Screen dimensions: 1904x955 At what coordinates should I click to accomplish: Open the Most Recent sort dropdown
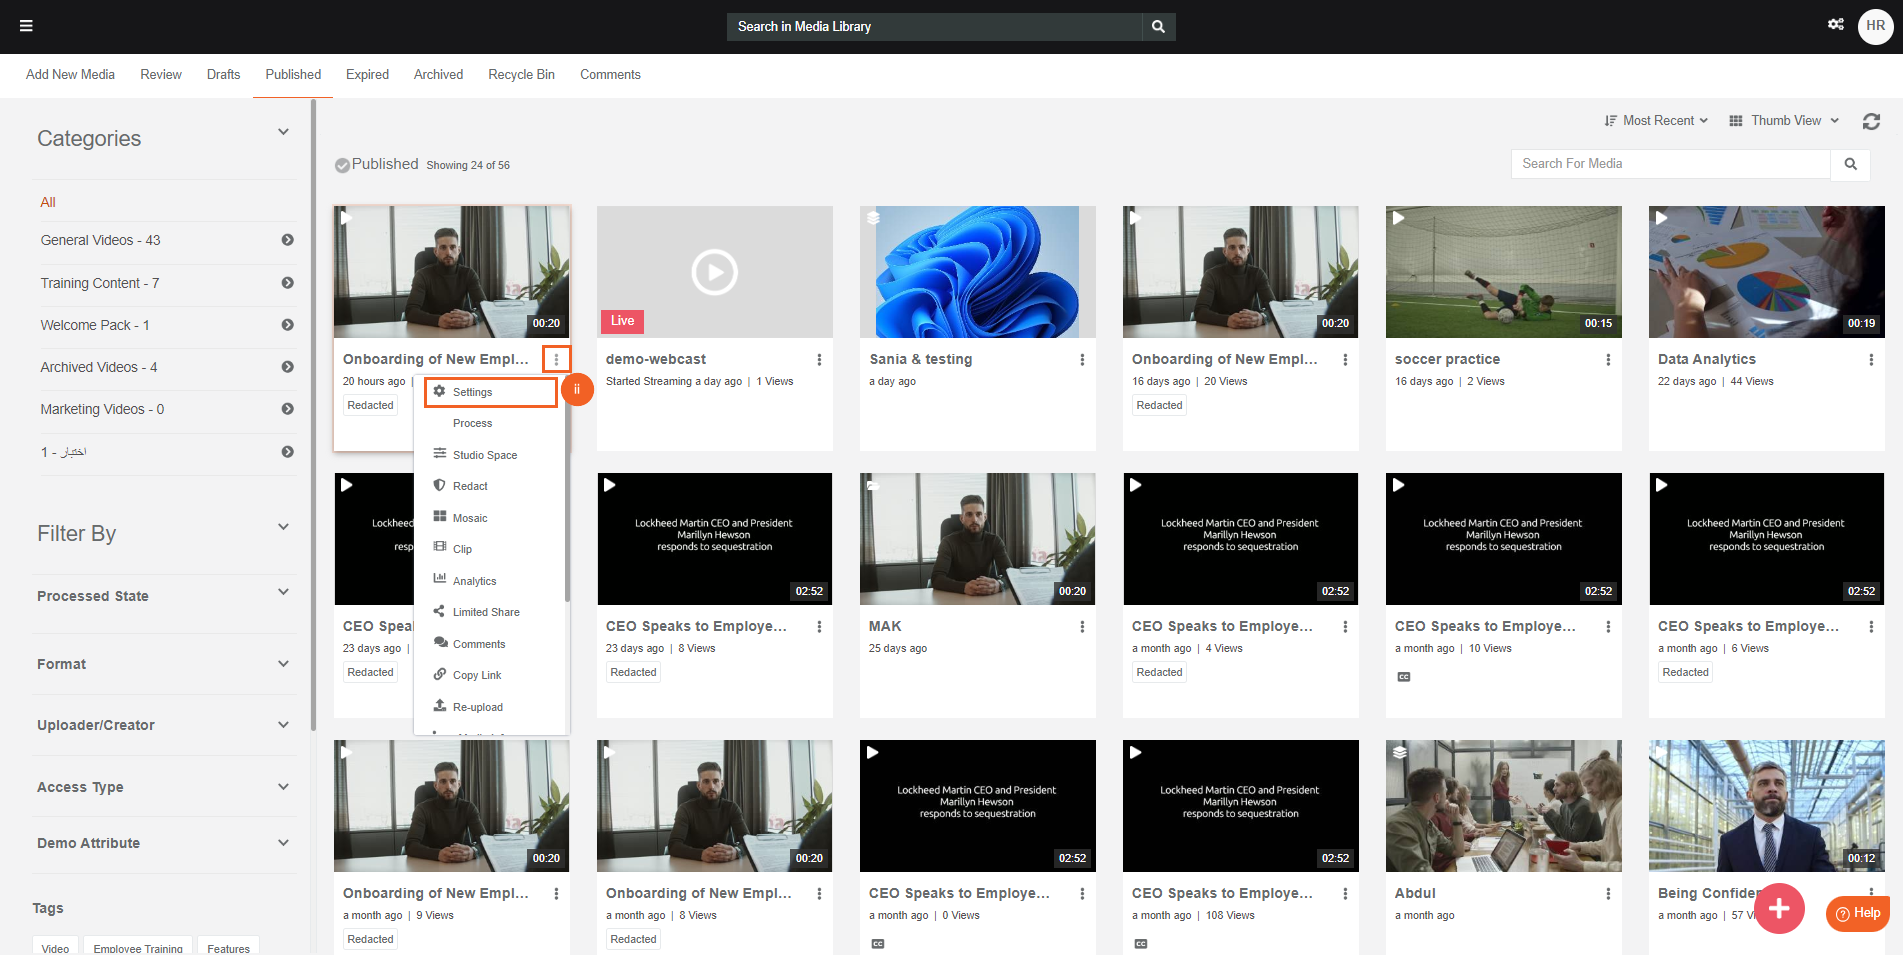(1656, 121)
